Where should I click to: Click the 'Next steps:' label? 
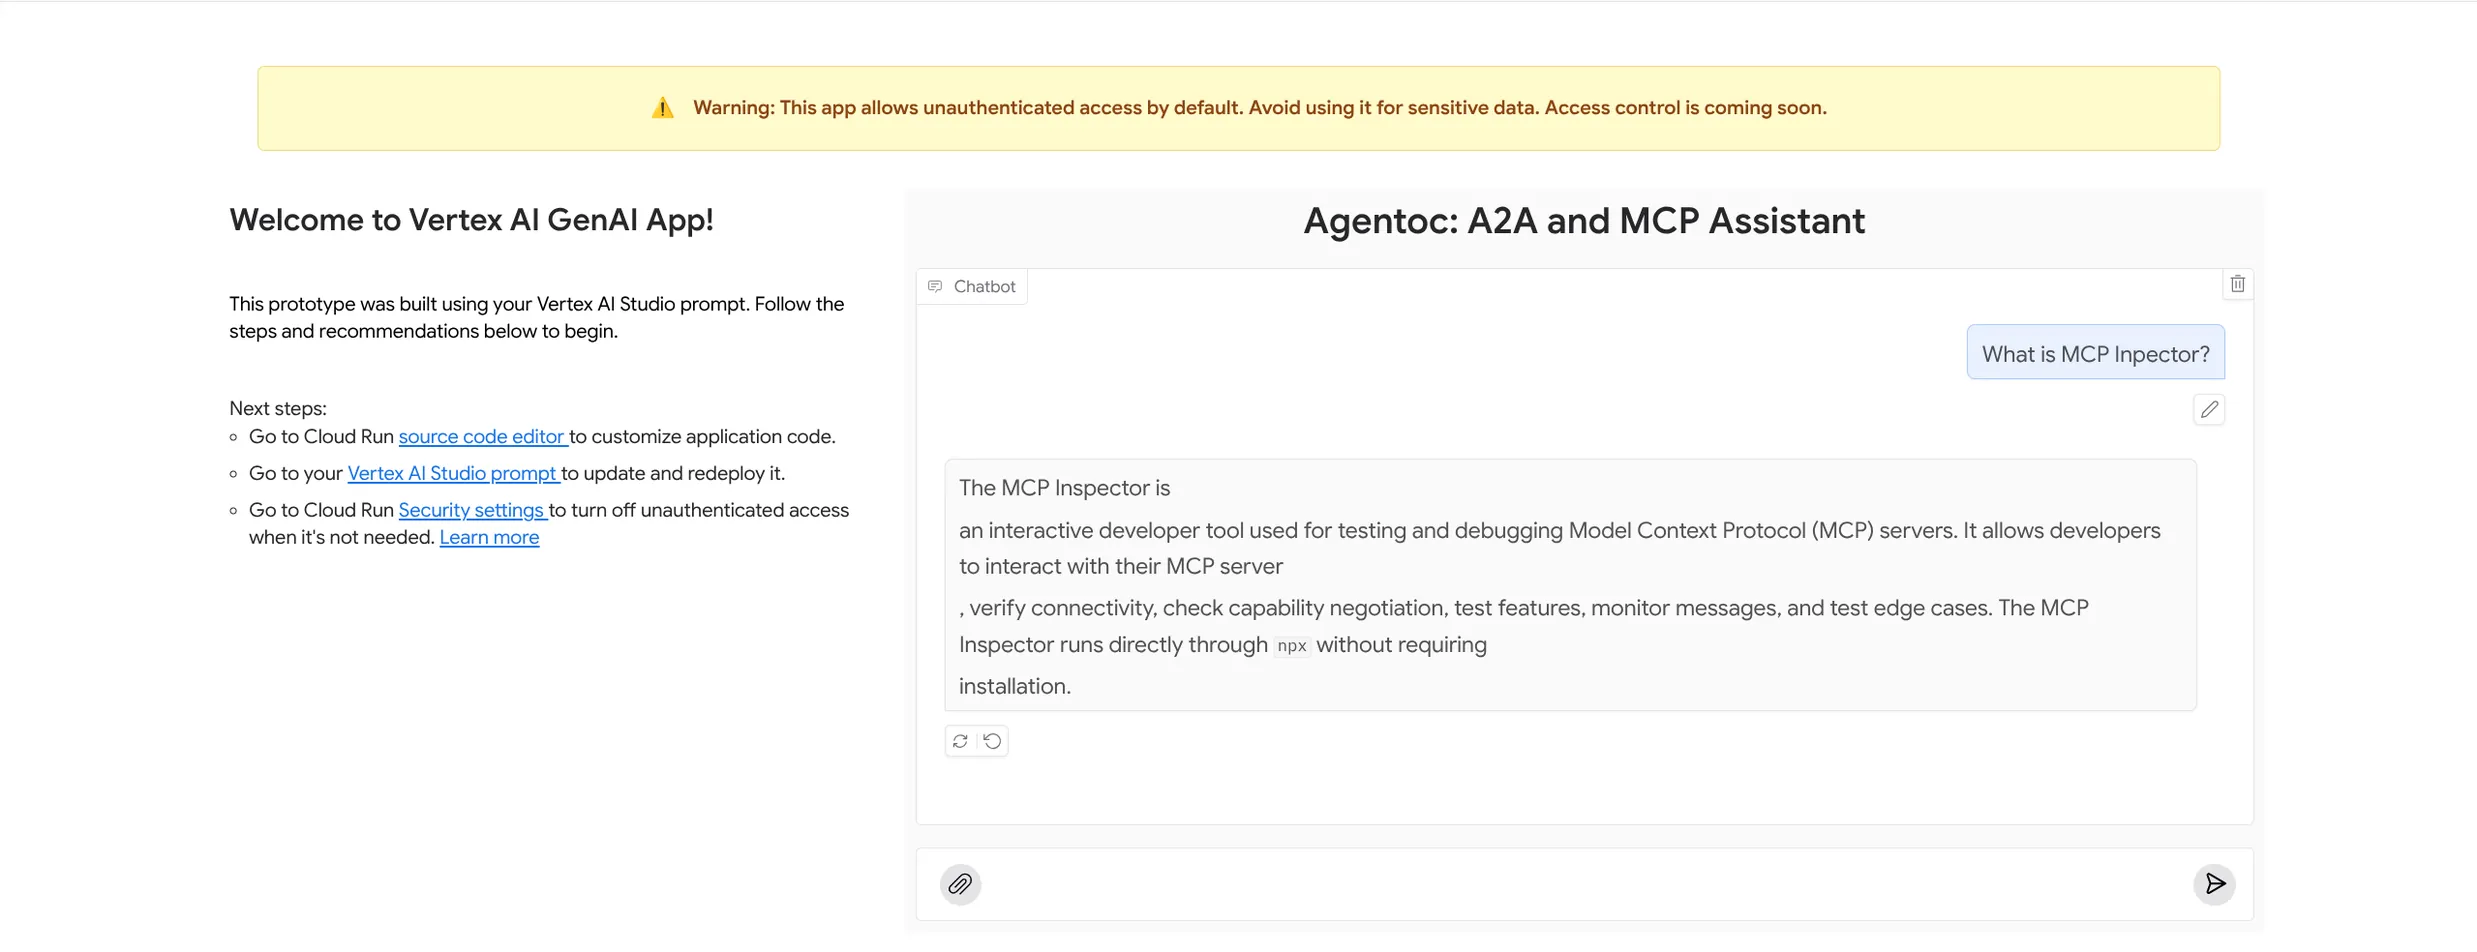278,408
